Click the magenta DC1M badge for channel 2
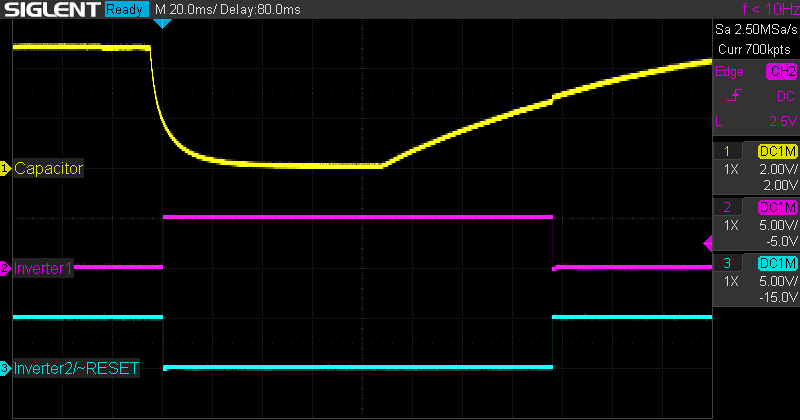800x420 pixels. 777,207
